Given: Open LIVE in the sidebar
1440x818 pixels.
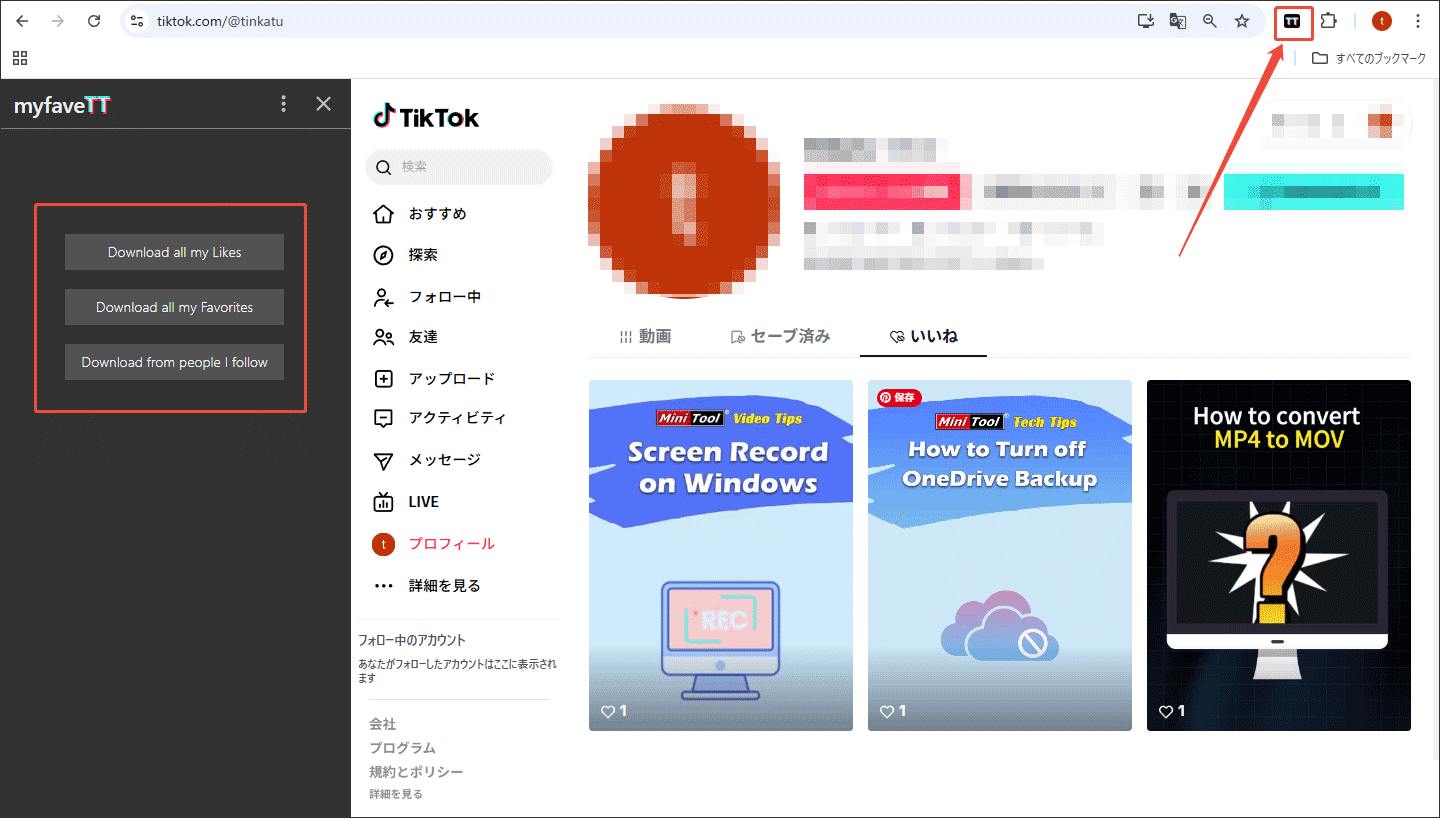Looking at the screenshot, I should pyautogui.click(x=406, y=502).
